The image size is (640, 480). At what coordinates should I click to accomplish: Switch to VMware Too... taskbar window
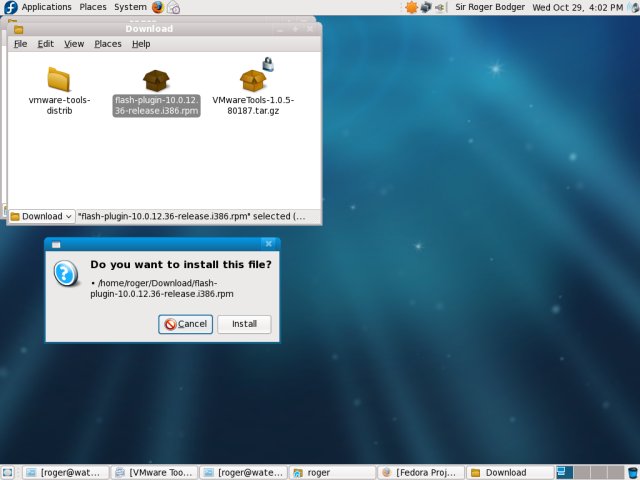pyautogui.click(x=154, y=472)
